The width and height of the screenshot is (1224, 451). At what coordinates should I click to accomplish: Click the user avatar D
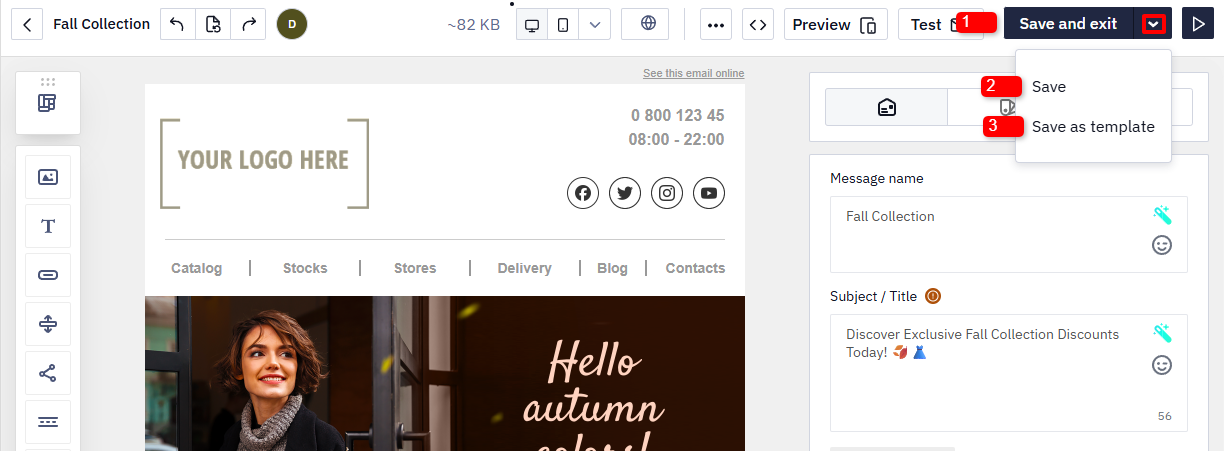tap(292, 24)
